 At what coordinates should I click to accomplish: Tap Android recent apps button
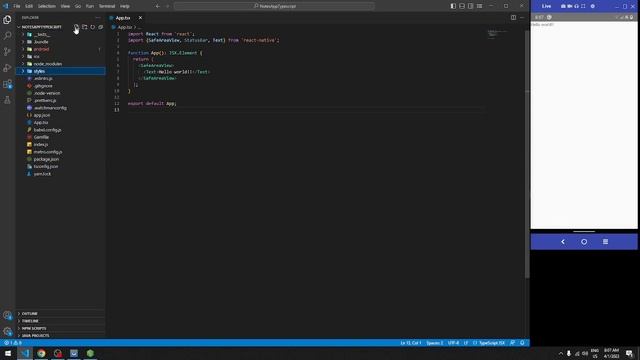[606, 242]
